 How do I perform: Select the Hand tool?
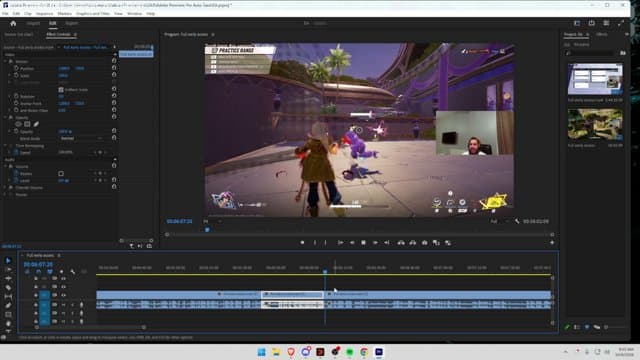coord(8,323)
